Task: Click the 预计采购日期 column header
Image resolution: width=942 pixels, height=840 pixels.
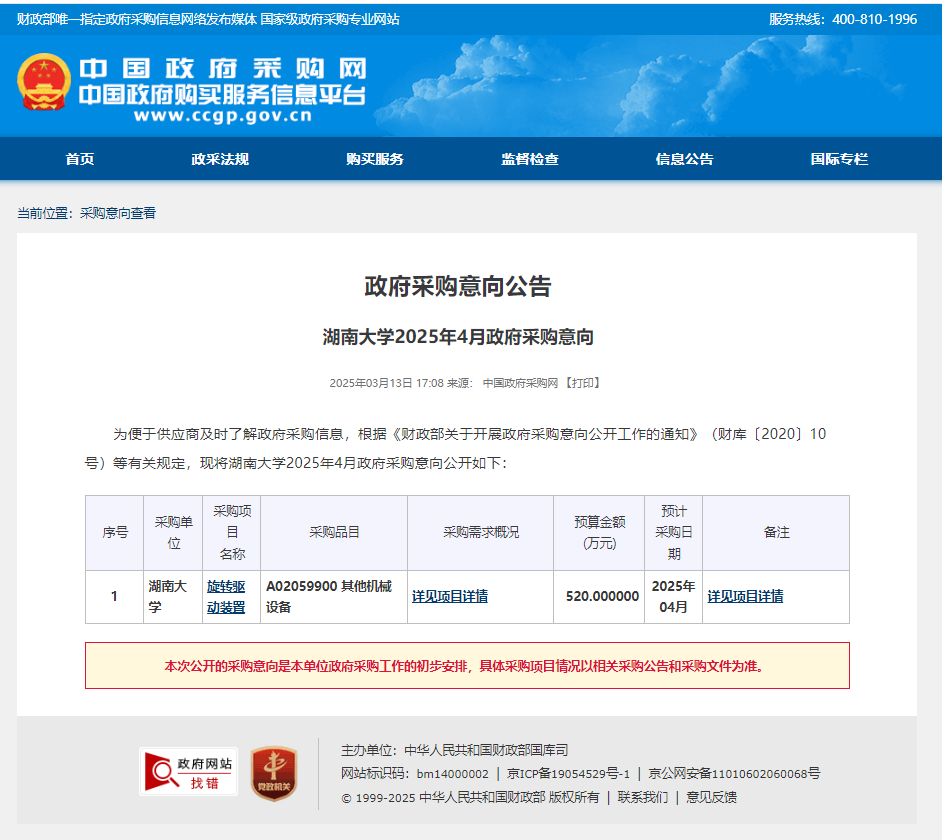Action: click(673, 532)
